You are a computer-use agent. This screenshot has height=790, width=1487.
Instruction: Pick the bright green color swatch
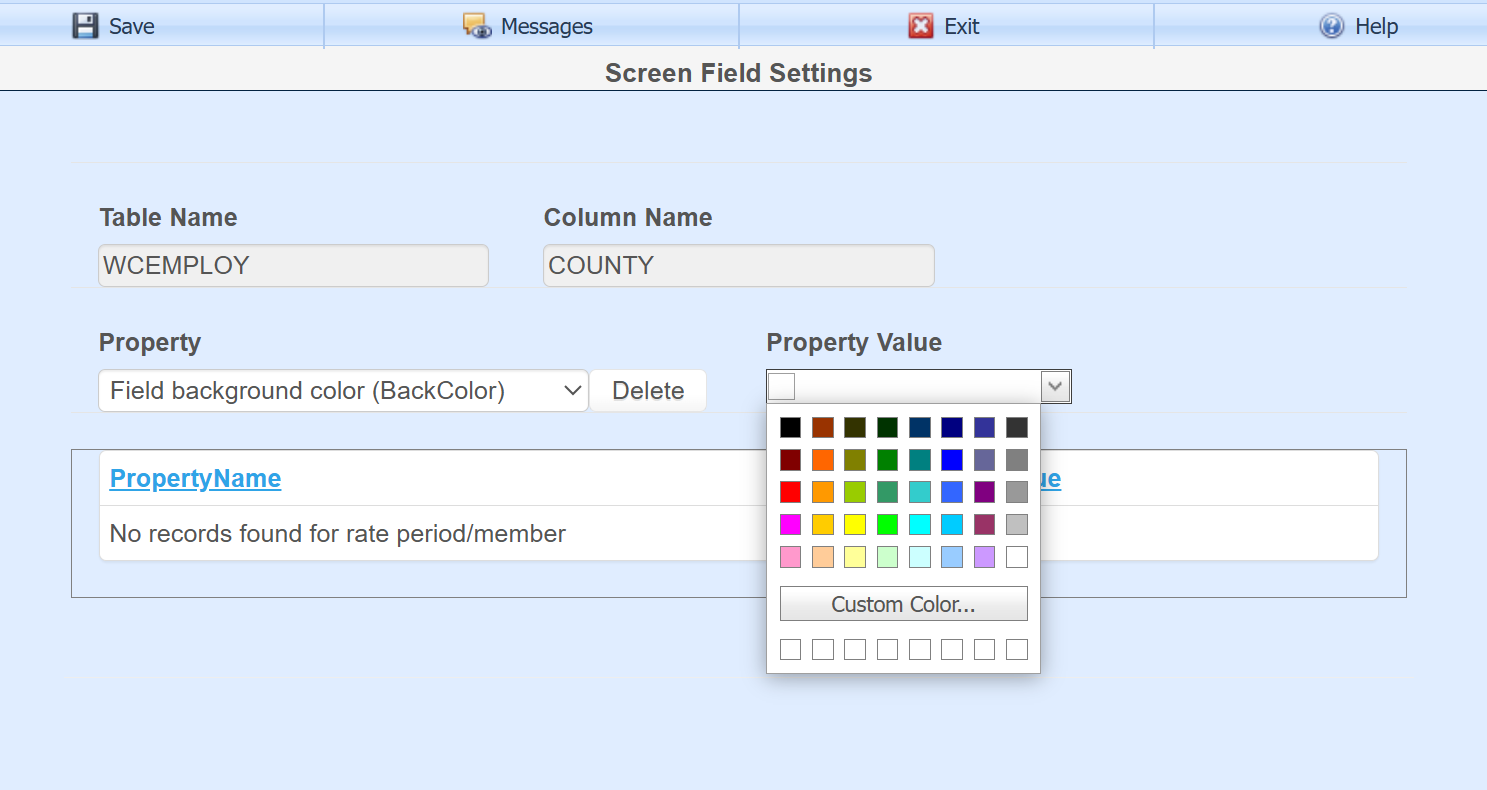[x=887, y=525]
